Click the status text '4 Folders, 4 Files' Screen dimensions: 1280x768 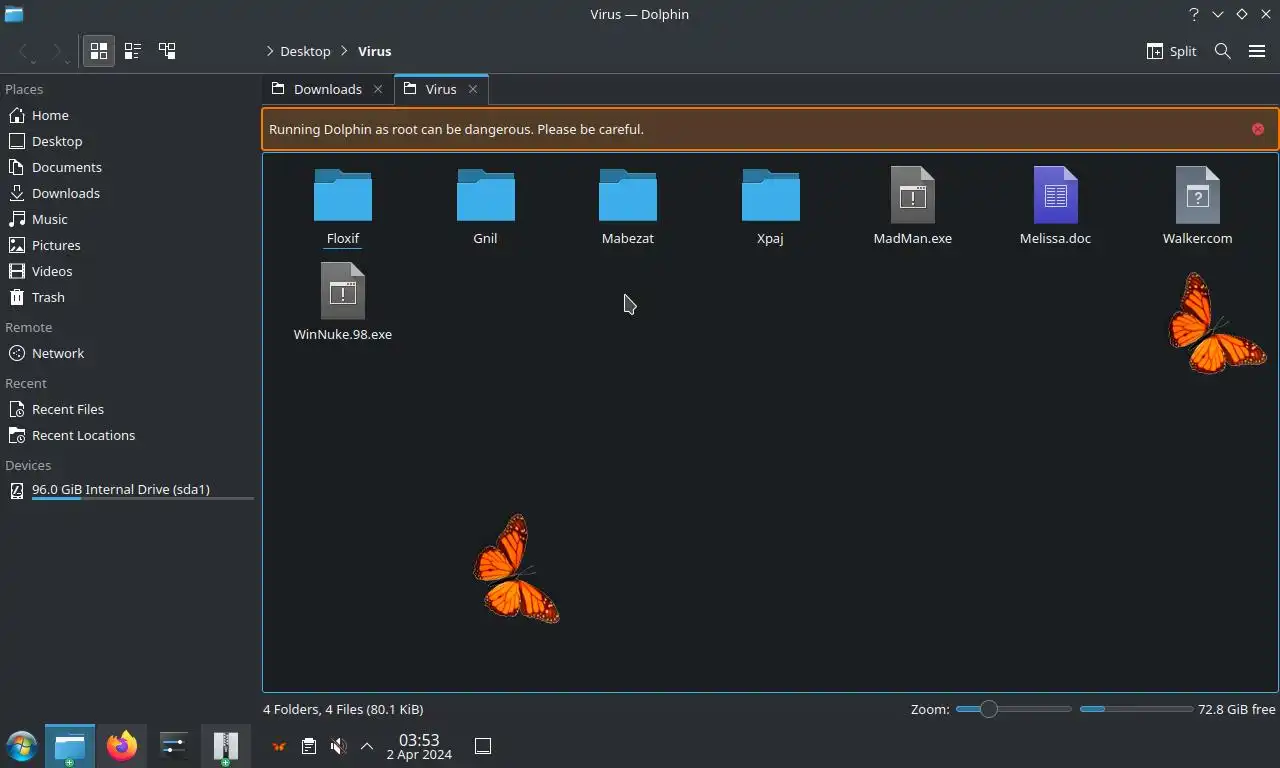pyautogui.click(x=343, y=709)
